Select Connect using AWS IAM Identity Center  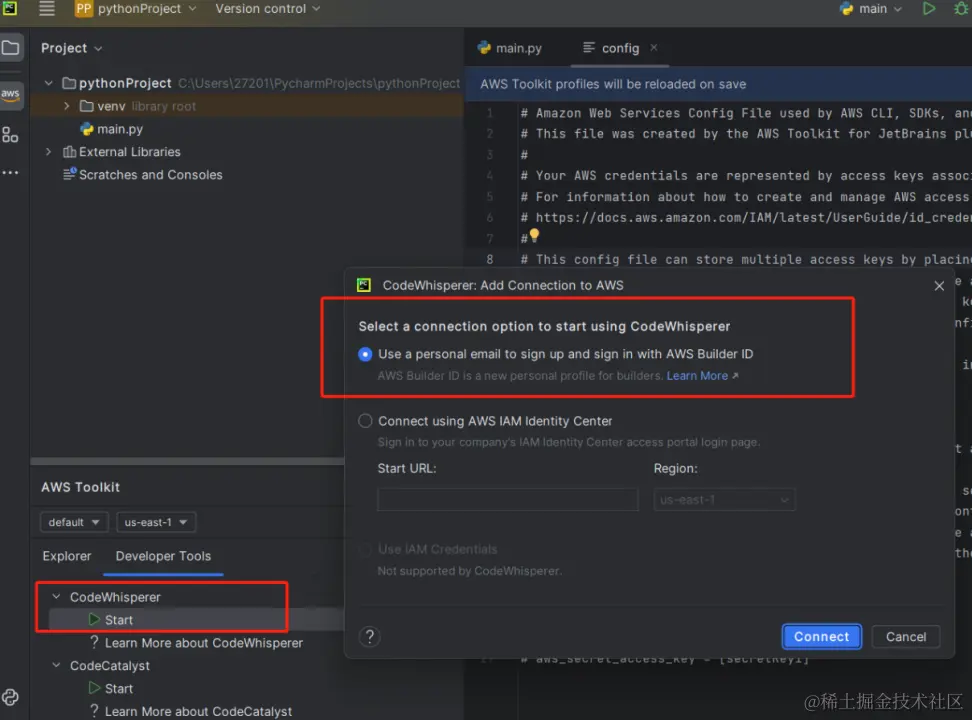pyautogui.click(x=365, y=420)
